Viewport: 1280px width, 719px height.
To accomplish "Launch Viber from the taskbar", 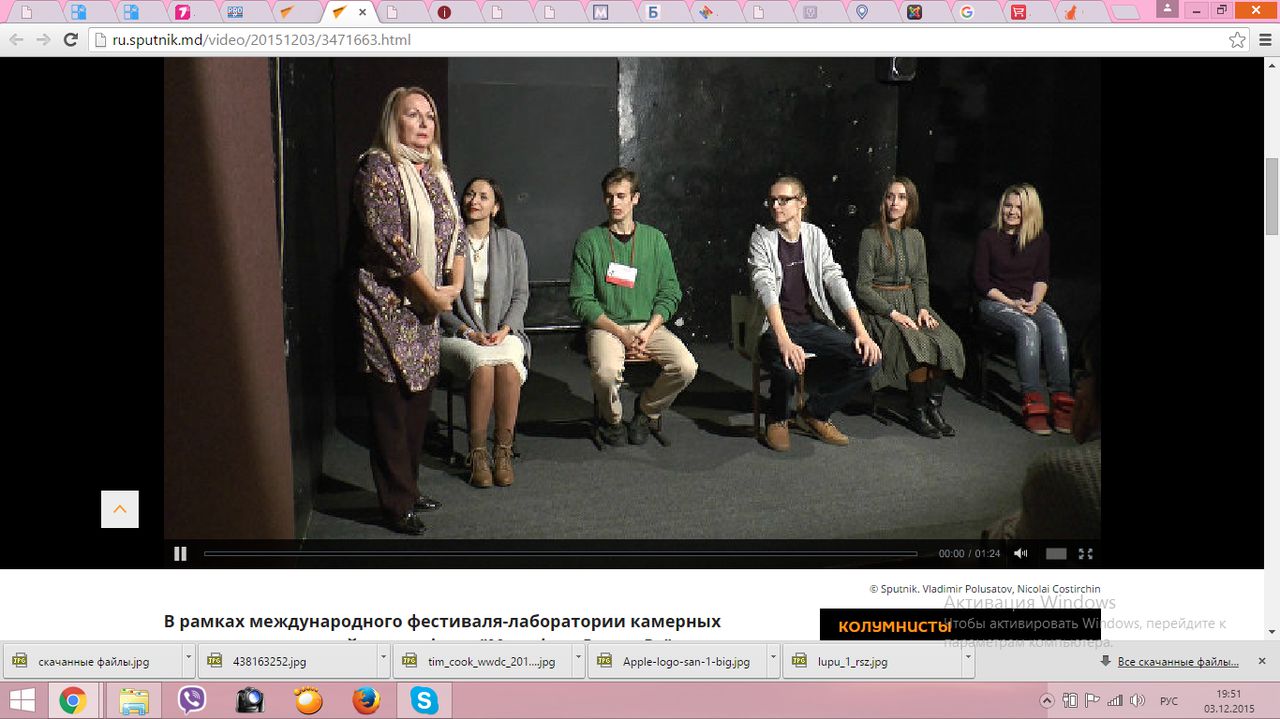I will (x=191, y=701).
